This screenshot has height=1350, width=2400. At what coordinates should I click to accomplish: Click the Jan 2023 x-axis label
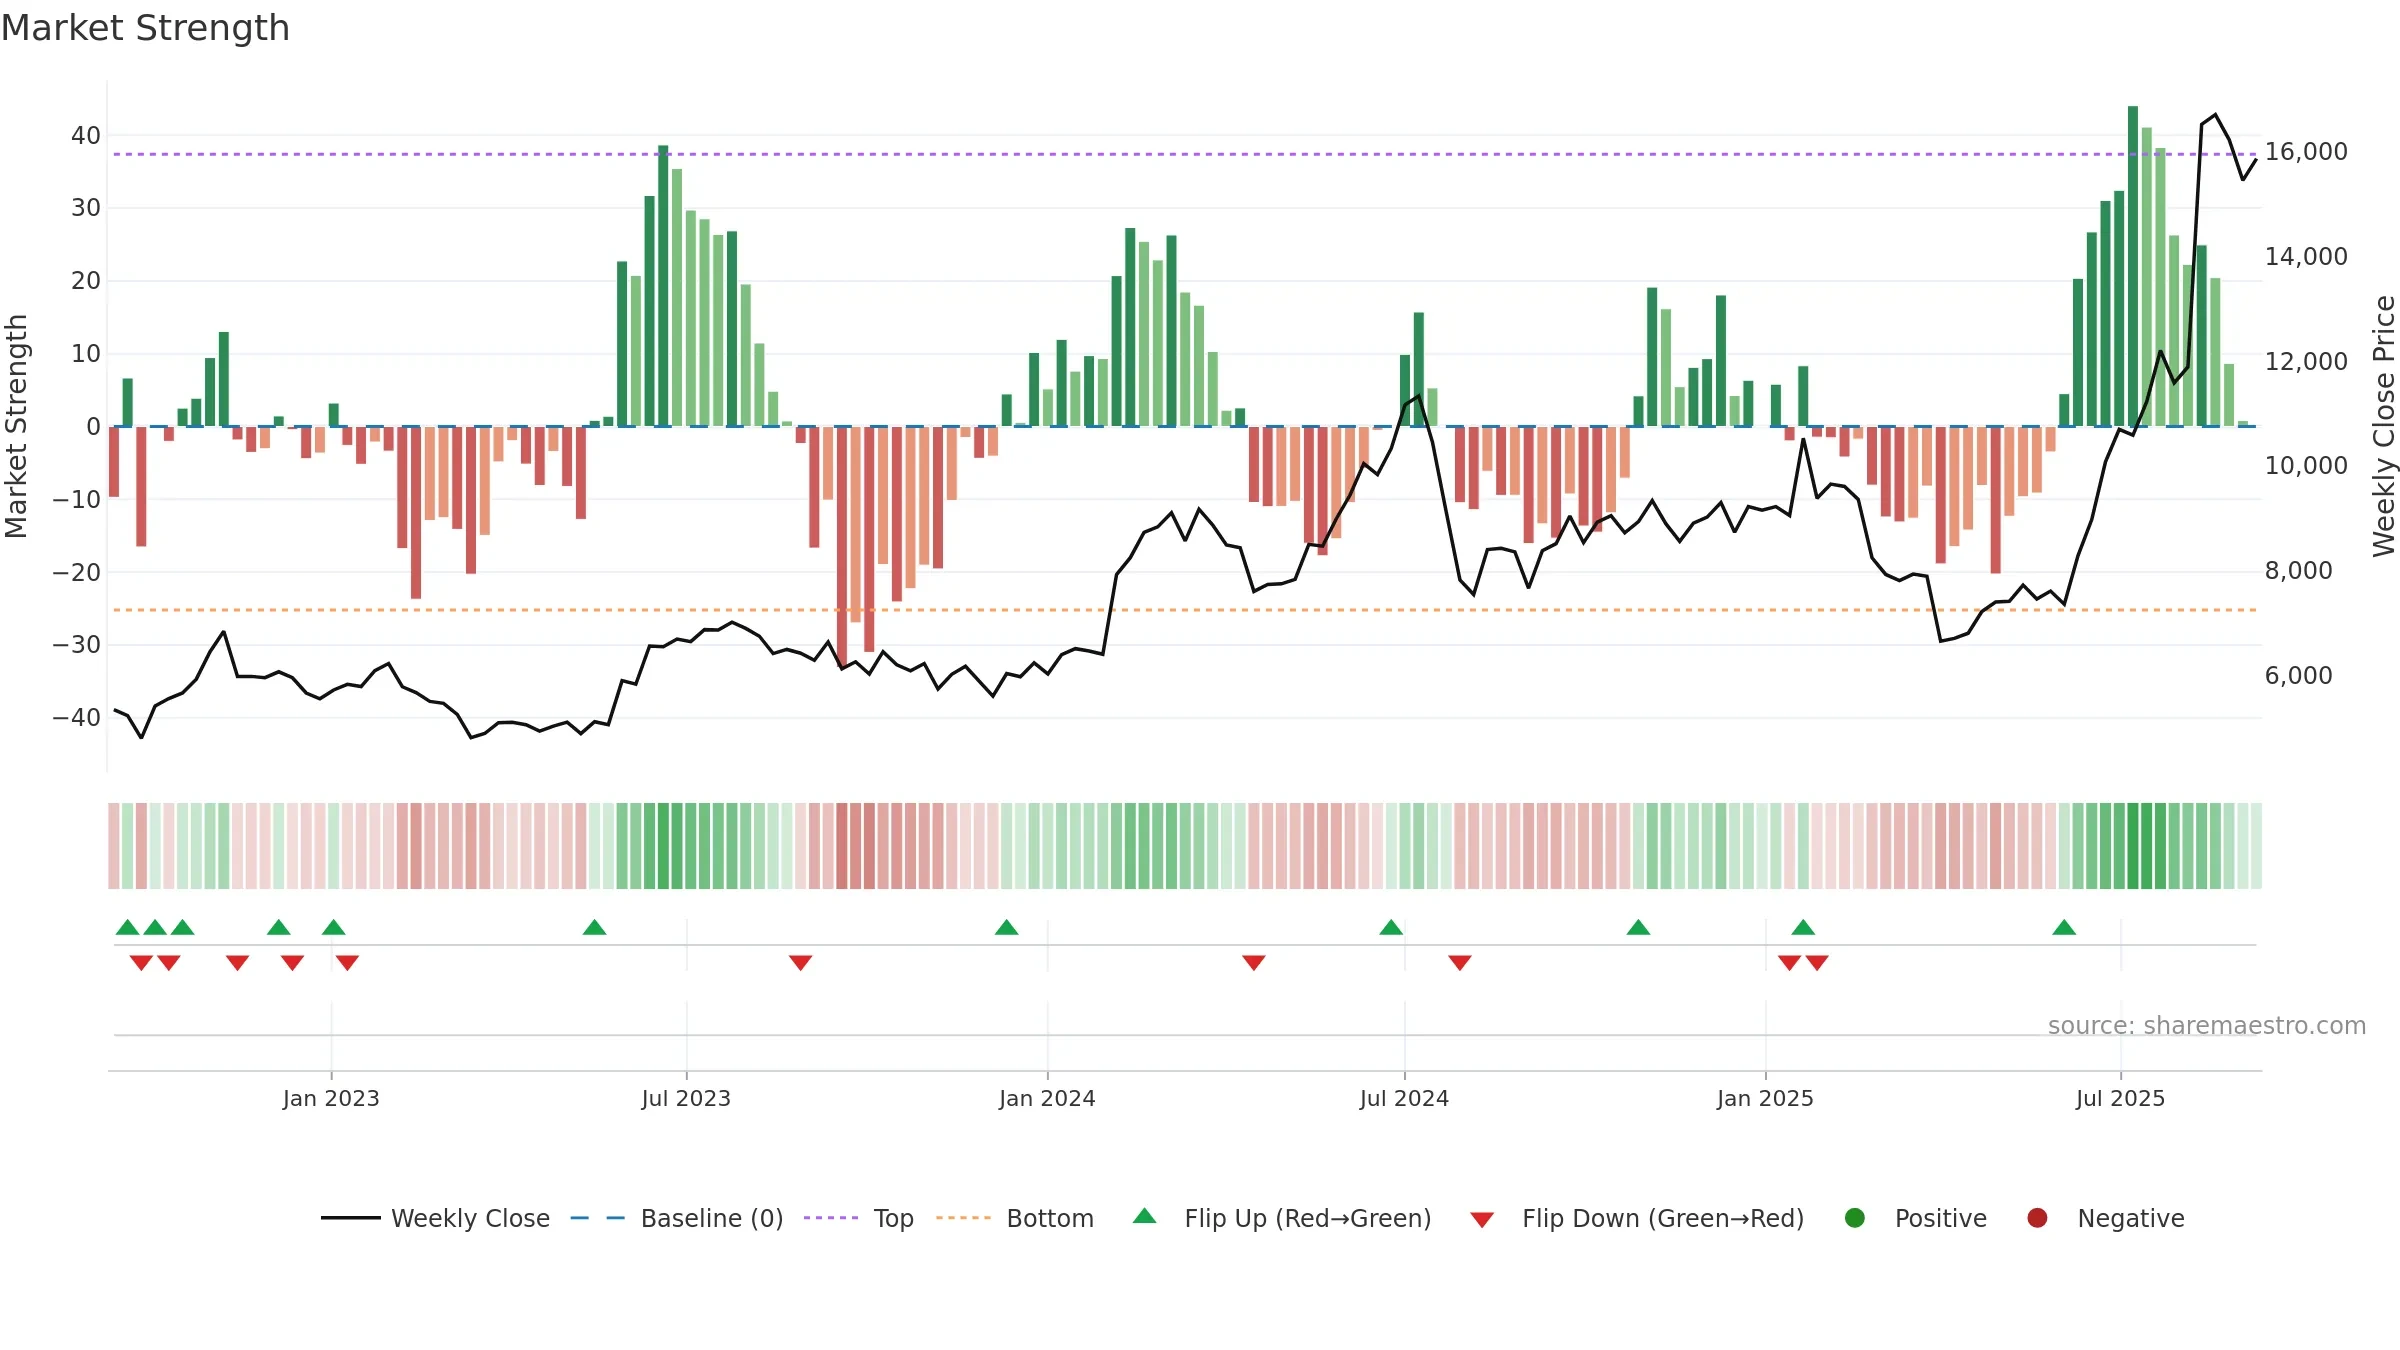pos(331,1098)
